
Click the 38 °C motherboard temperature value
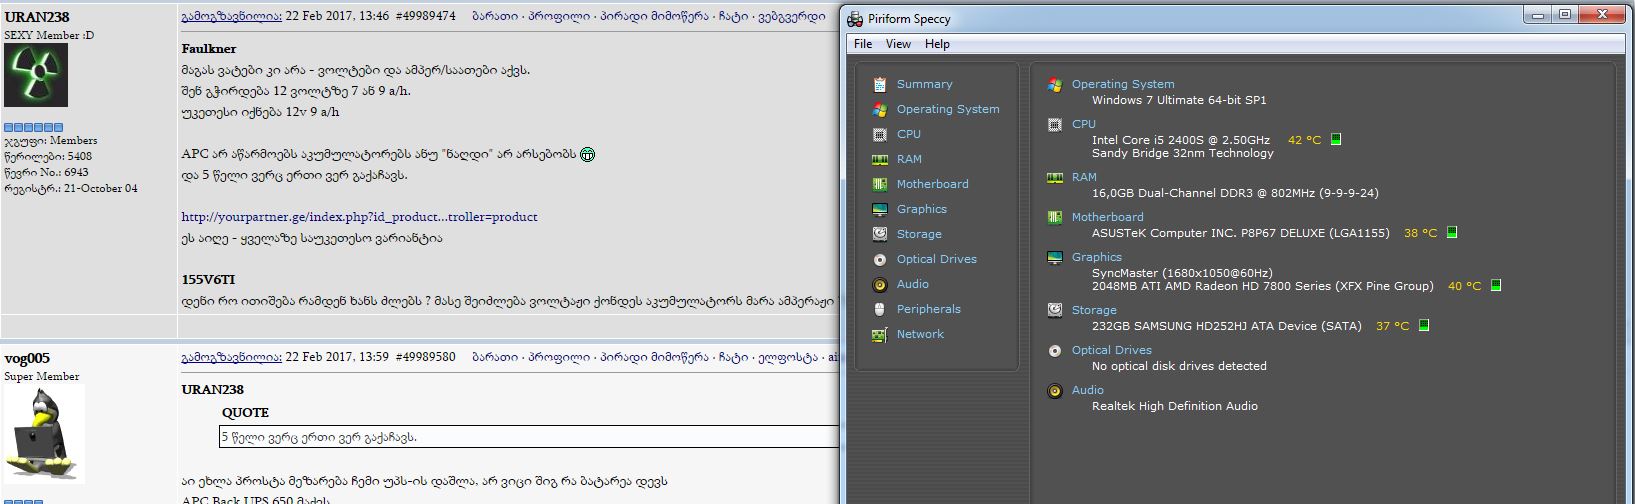pos(1420,233)
